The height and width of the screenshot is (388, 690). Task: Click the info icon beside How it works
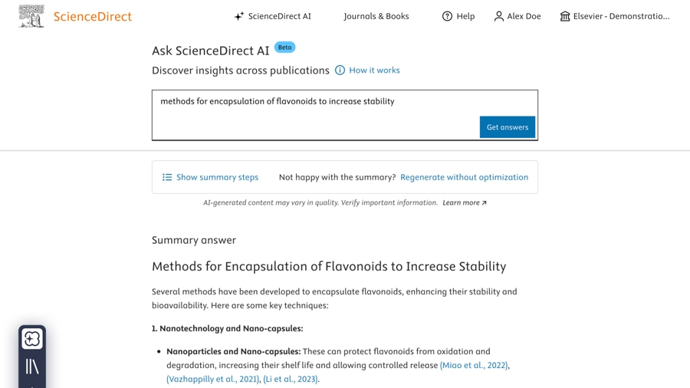coord(340,70)
